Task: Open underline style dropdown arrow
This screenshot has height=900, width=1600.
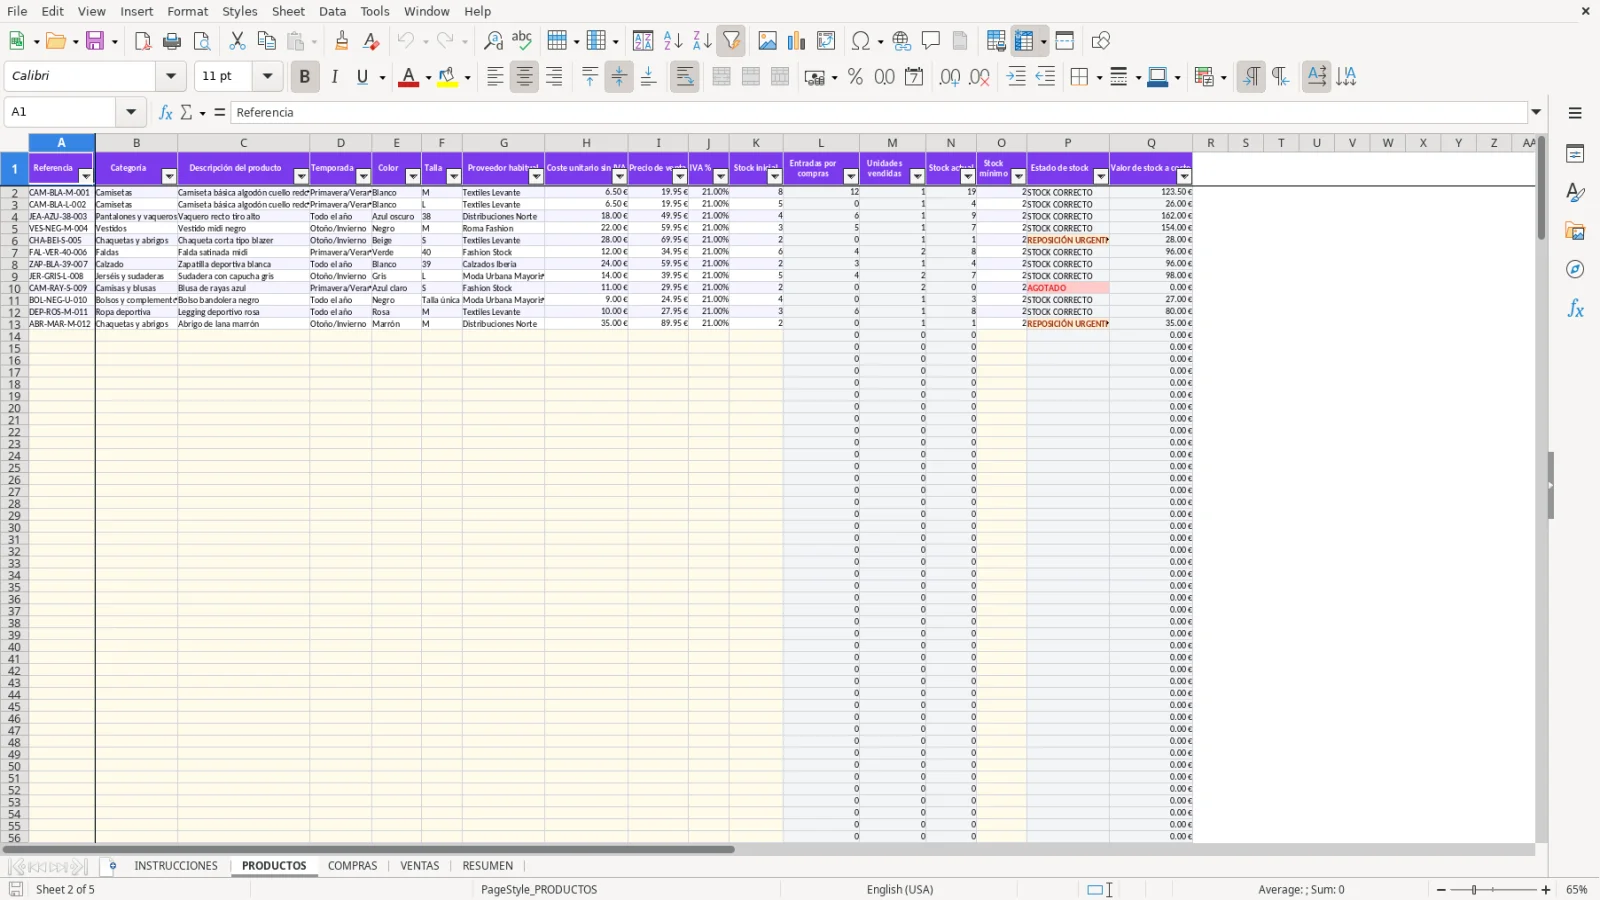Action: tap(382, 77)
